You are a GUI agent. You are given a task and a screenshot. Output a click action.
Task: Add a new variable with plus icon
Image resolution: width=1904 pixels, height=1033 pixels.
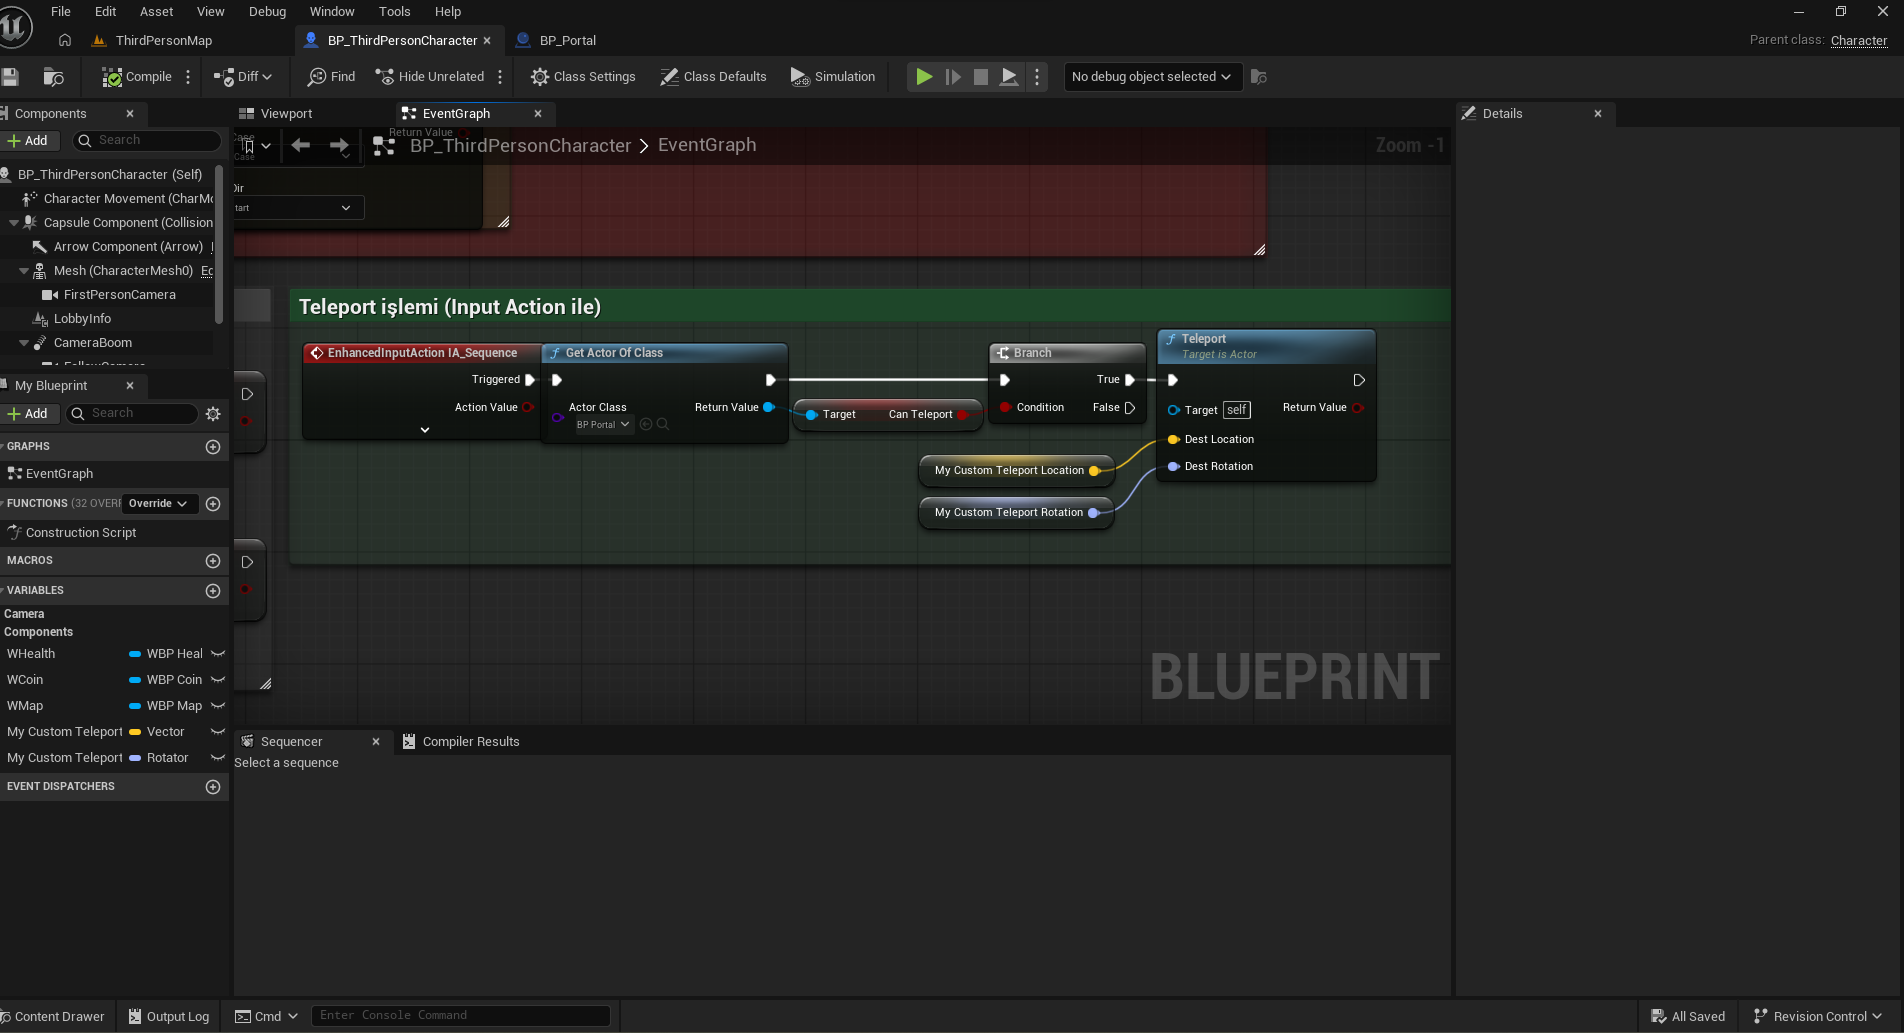point(213,591)
